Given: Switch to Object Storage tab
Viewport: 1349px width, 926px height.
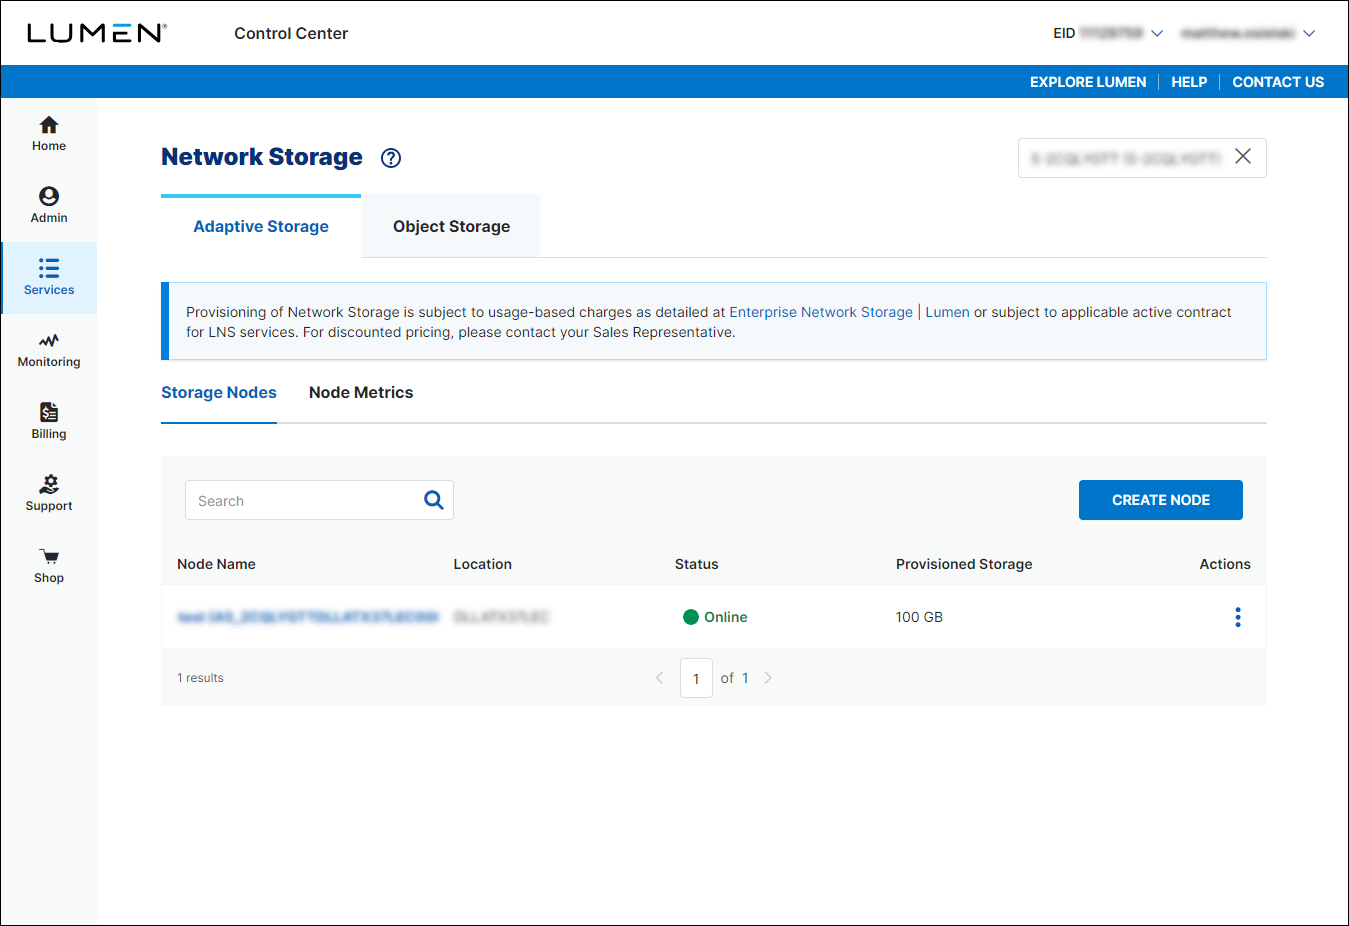Looking at the screenshot, I should [451, 227].
